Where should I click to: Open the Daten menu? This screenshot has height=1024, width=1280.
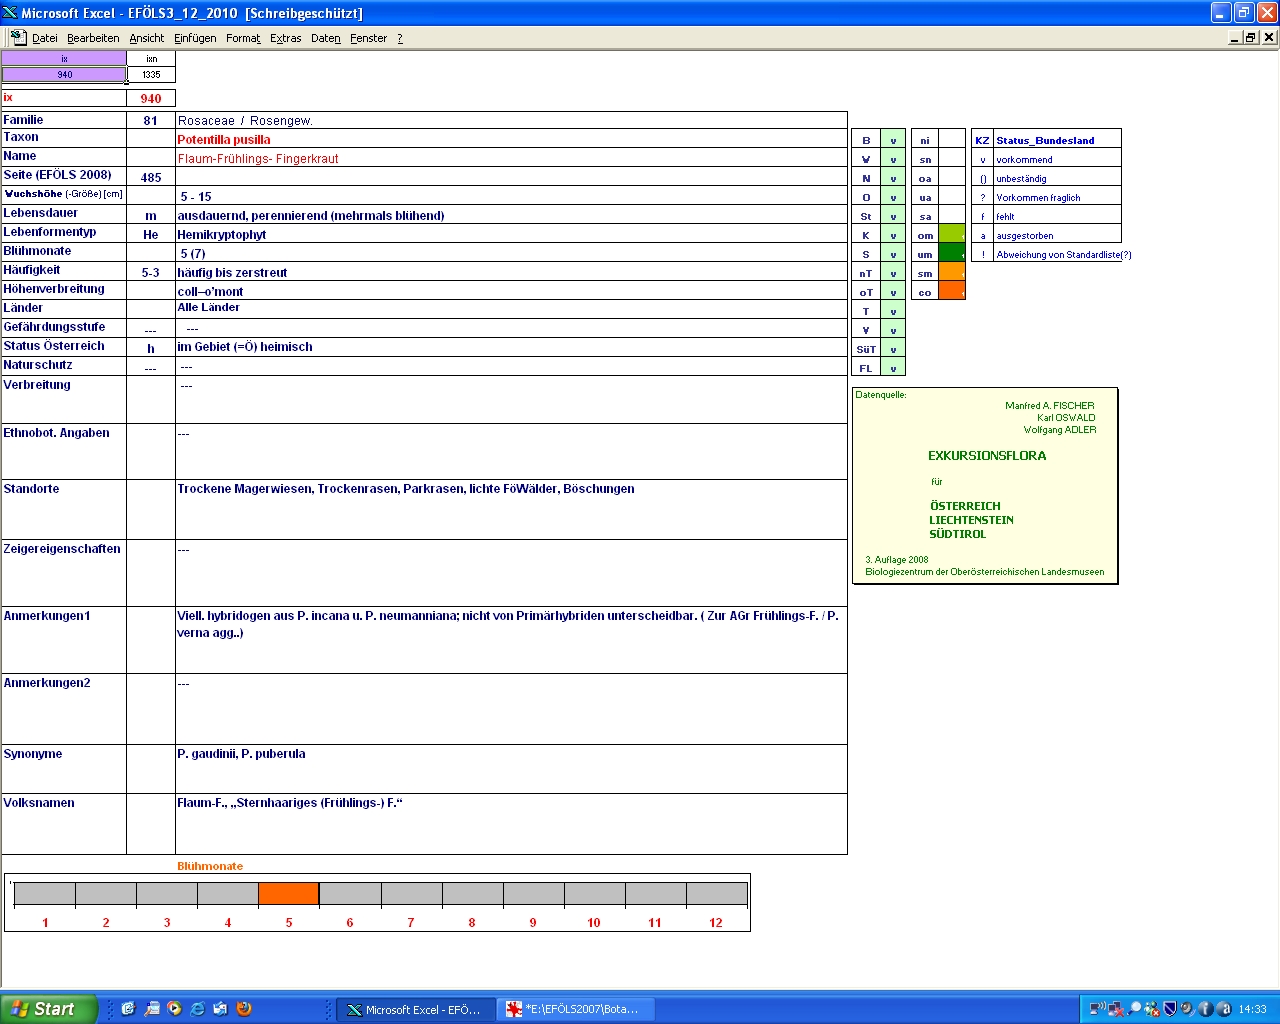326,38
